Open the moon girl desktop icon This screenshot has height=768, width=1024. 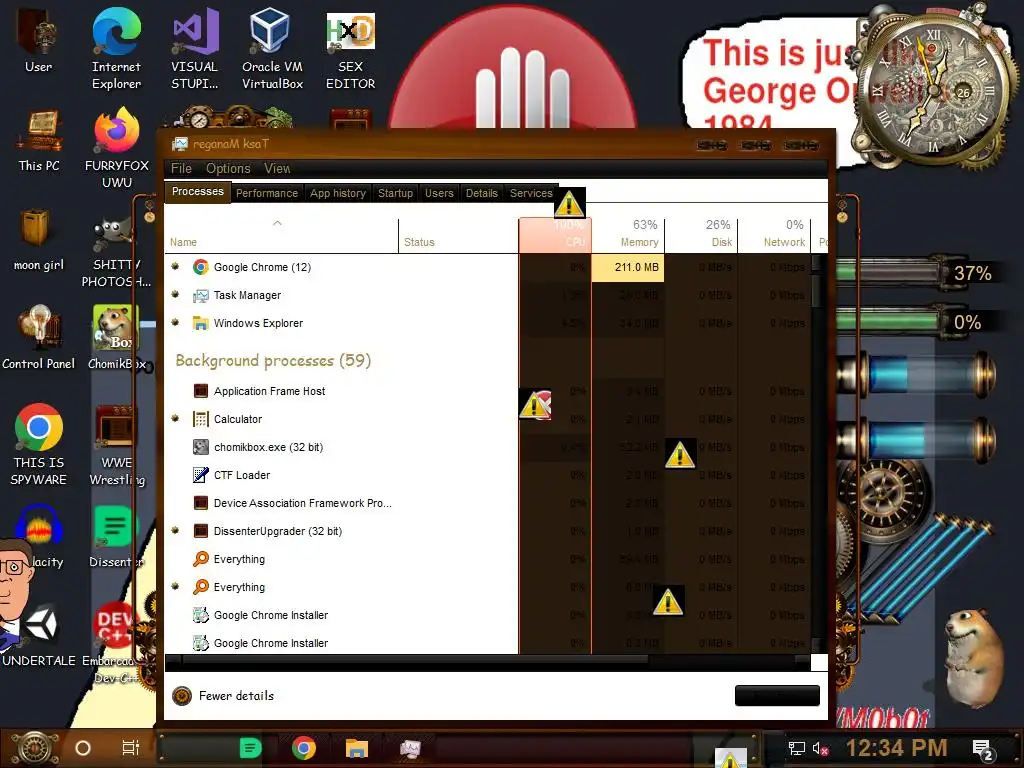coord(39,240)
